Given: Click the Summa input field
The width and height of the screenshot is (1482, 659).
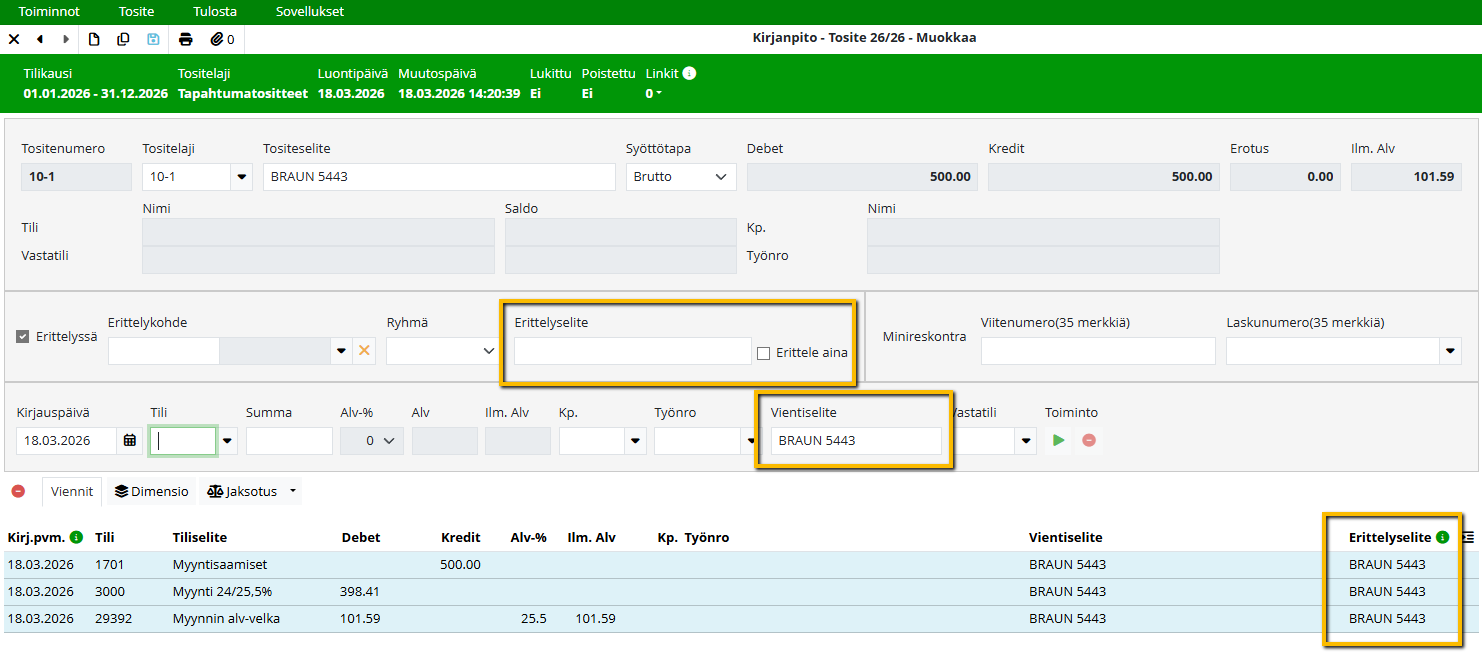Looking at the screenshot, I should pyautogui.click(x=289, y=441).
